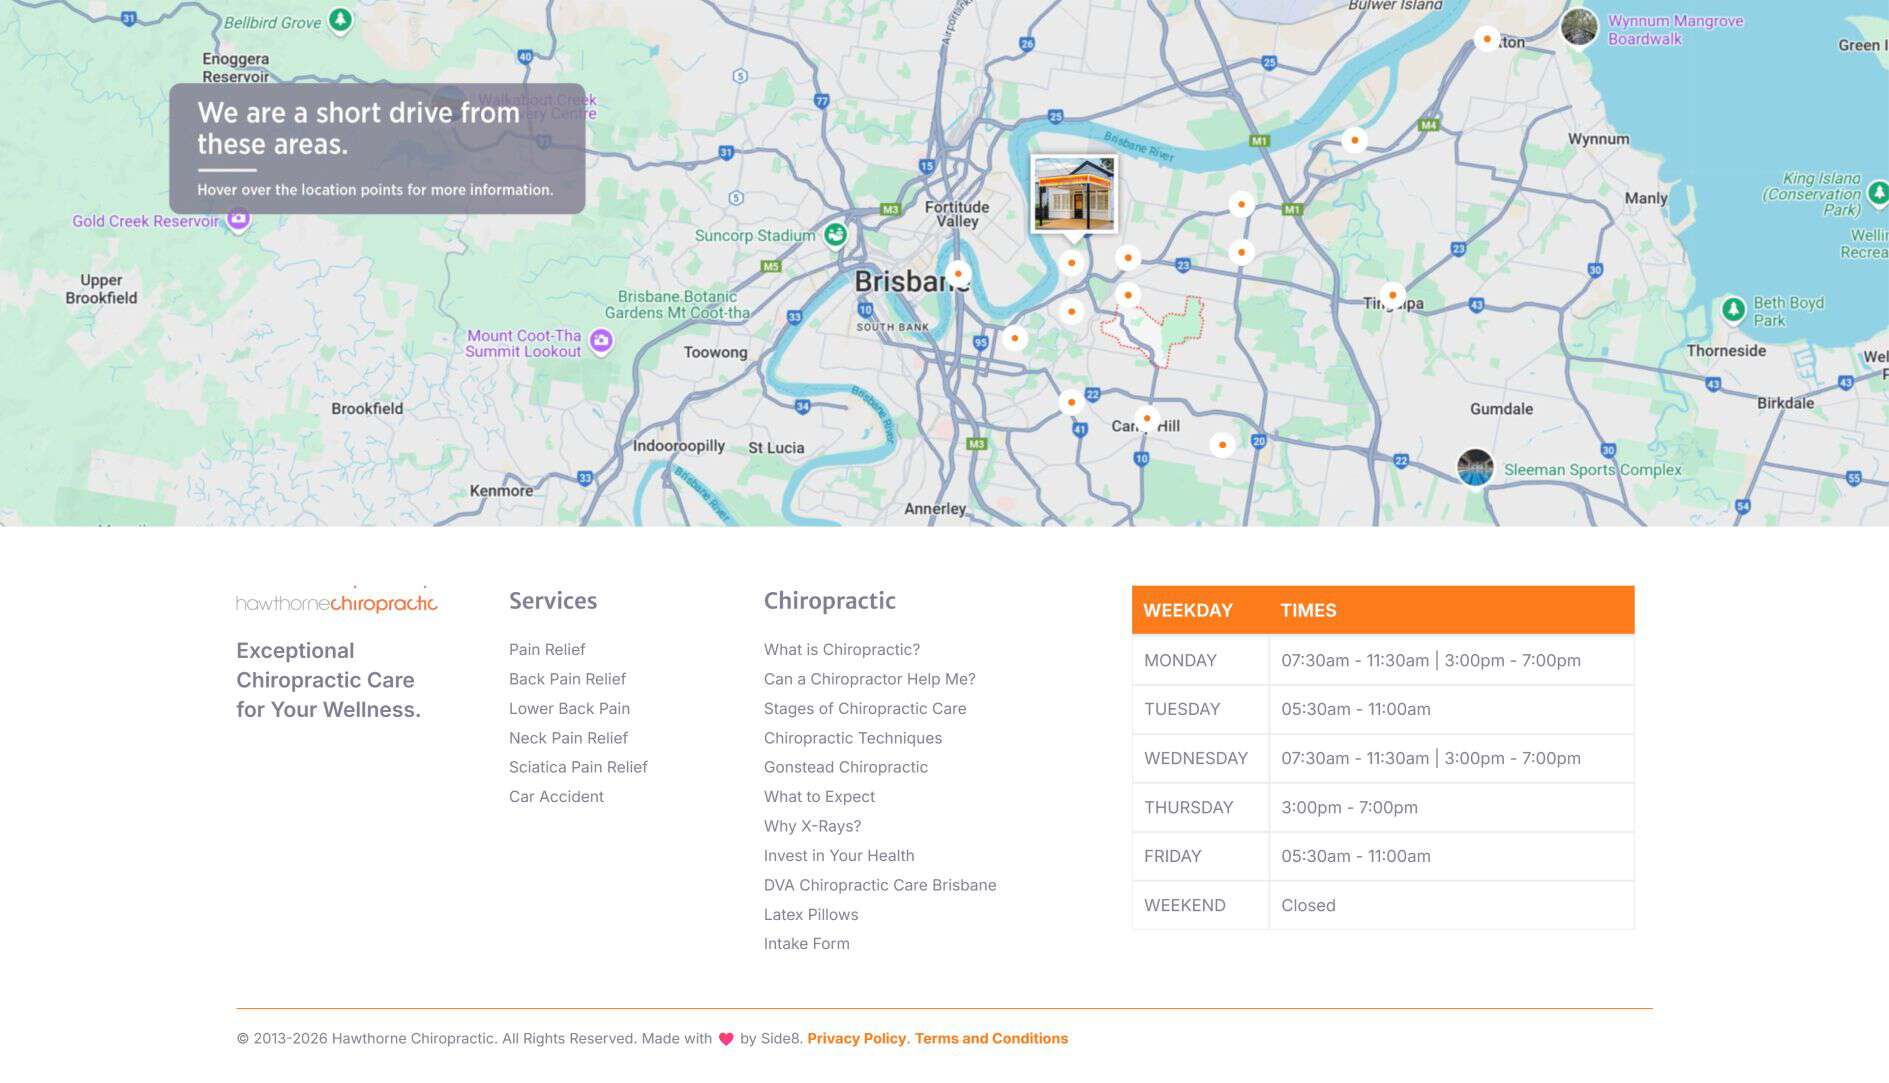
Task: Click the clinic building photo marker
Action: point(1074,194)
